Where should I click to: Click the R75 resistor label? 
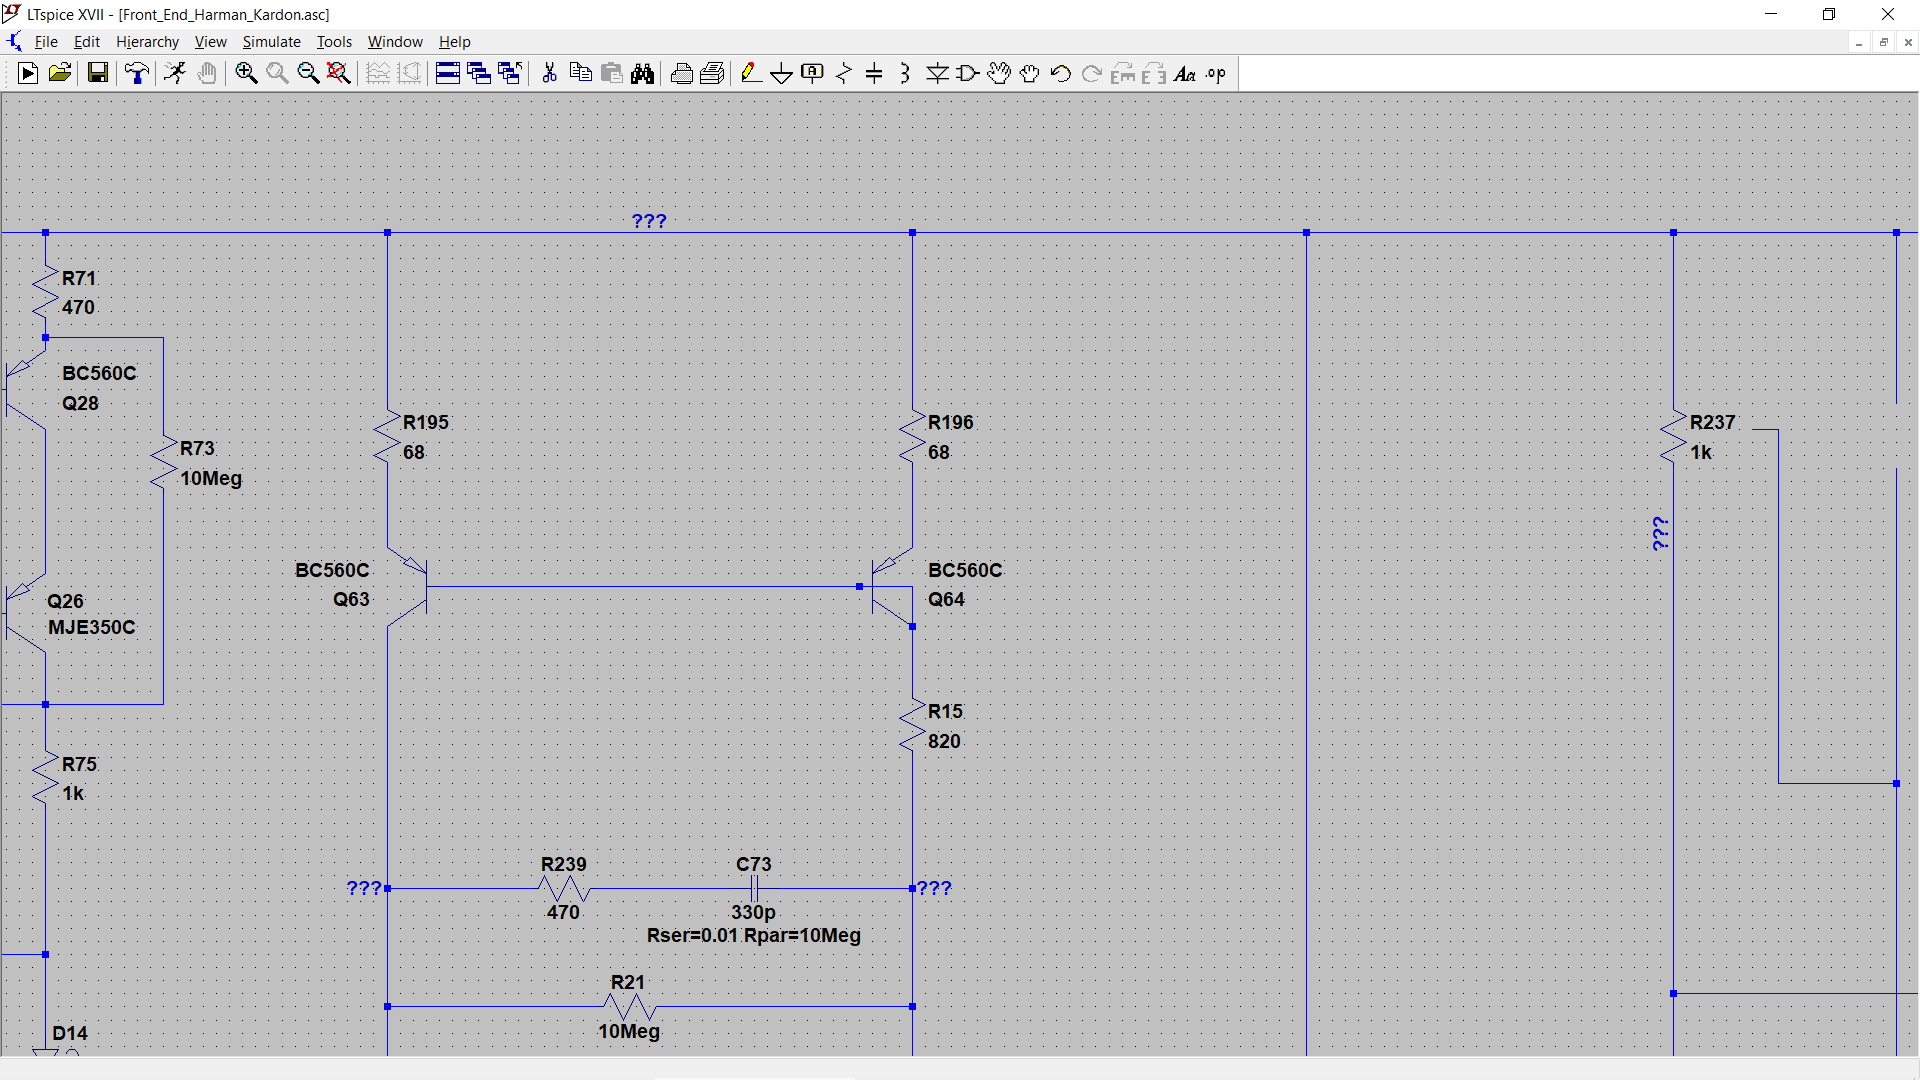pyautogui.click(x=79, y=764)
